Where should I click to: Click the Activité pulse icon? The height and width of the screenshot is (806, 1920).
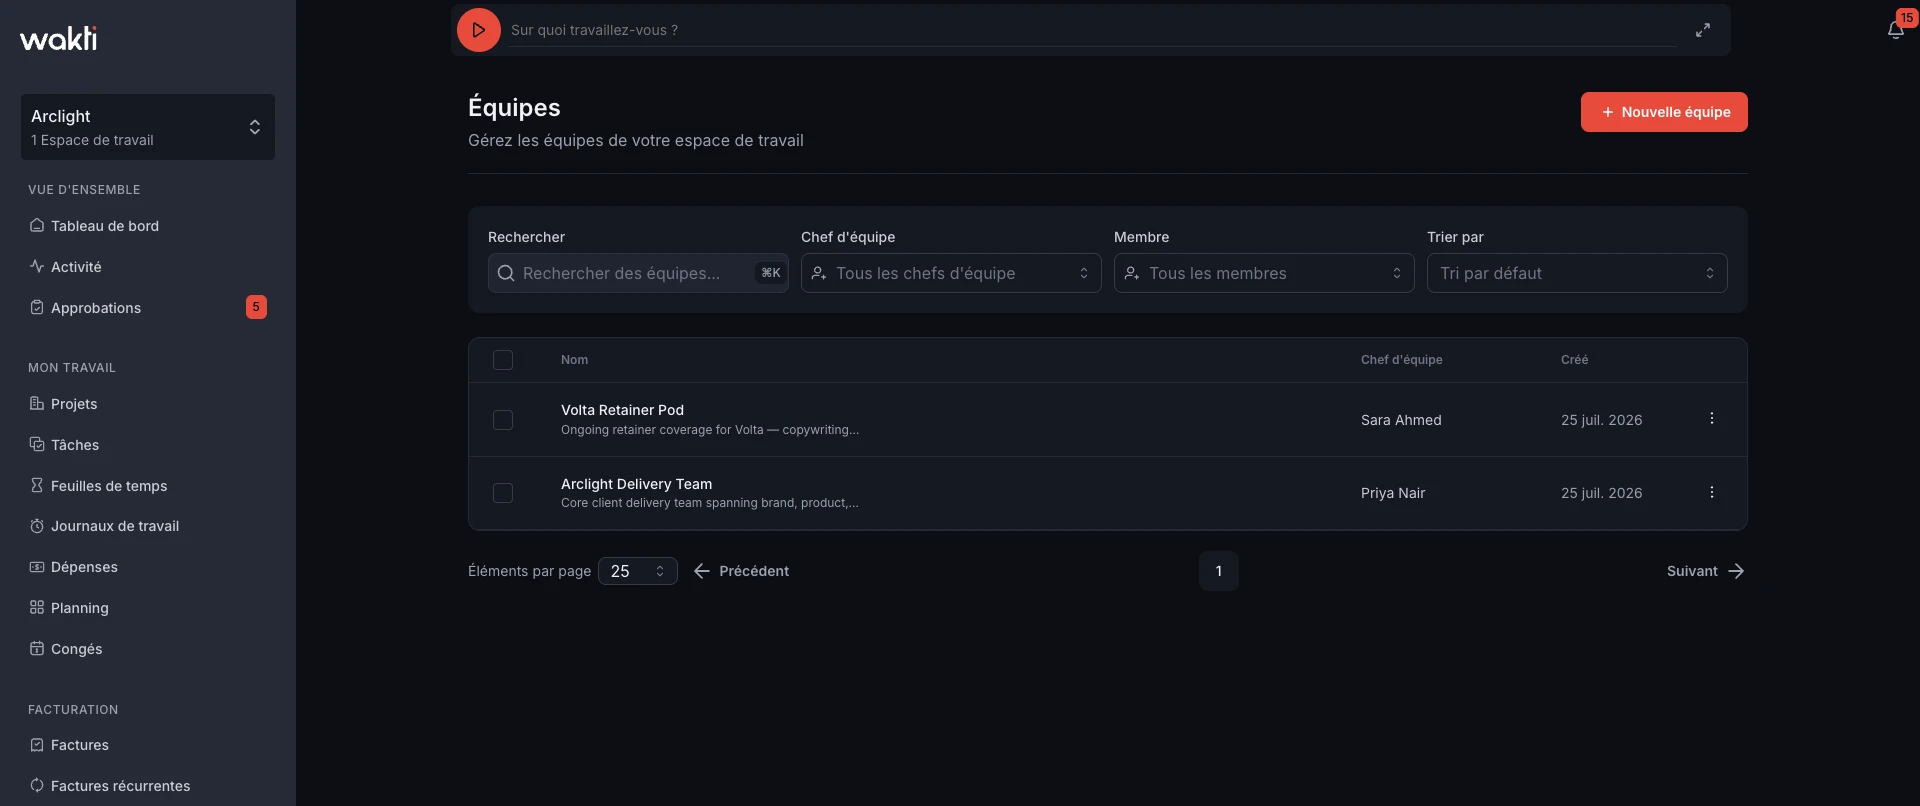pyautogui.click(x=37, y=266)
